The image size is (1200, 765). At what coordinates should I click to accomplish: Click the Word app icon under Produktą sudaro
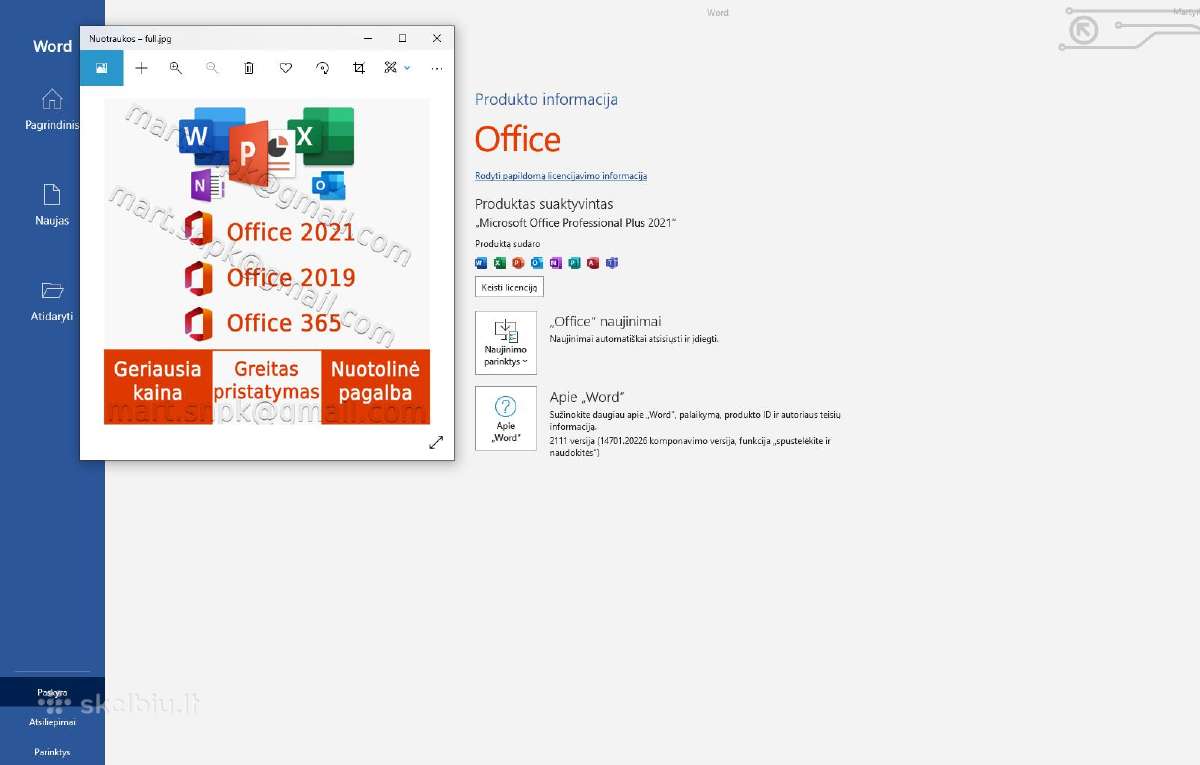pos(481,263)
